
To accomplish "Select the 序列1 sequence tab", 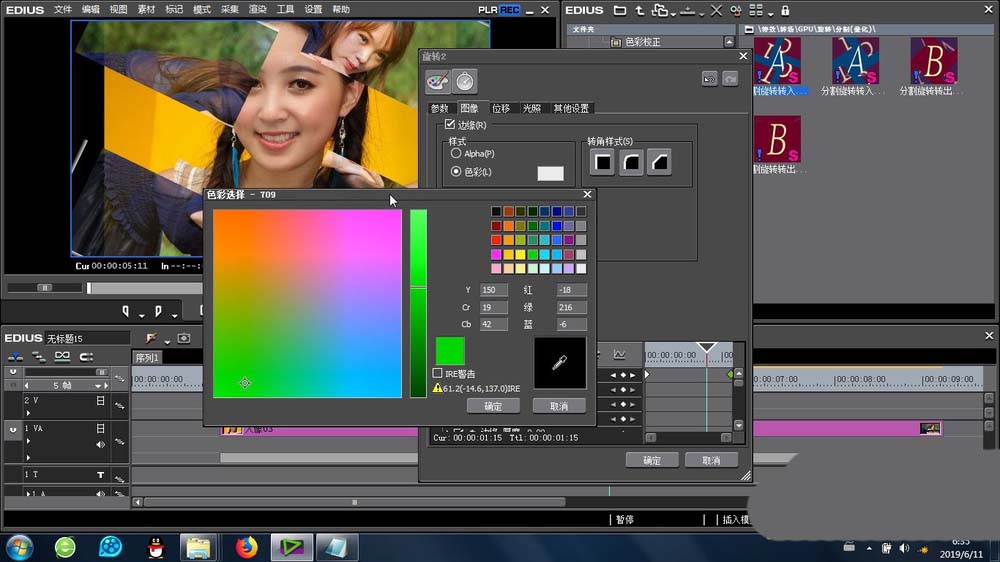I will 147,358.
